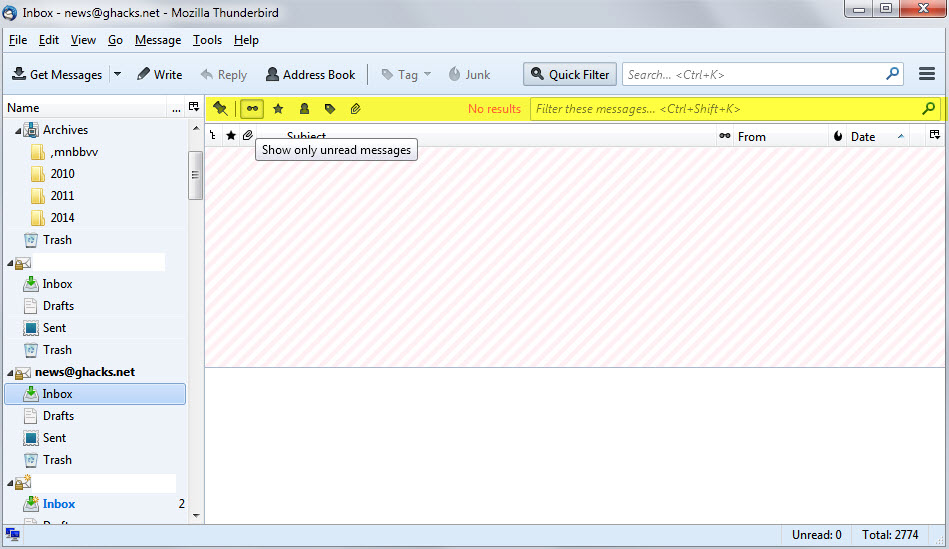
Task: Open the Help menu
Action: [x=246, y=40]
